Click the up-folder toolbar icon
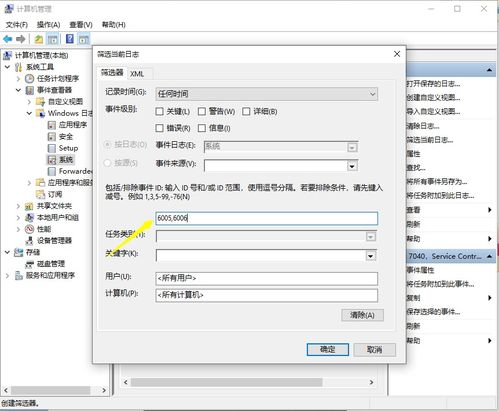The image size is (499, 411). [39, 39]
